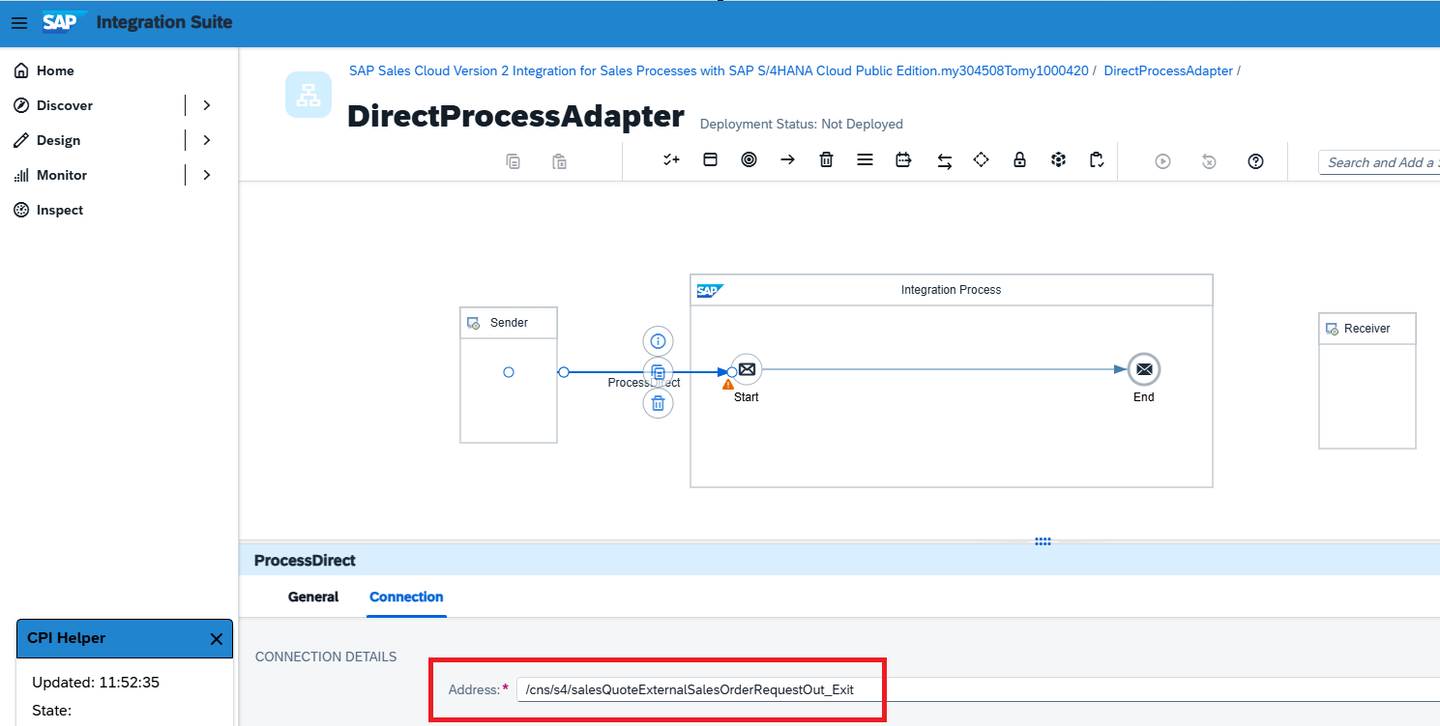Expand the Design submenu chevron
1440x726 pixels.
[207, 140]
